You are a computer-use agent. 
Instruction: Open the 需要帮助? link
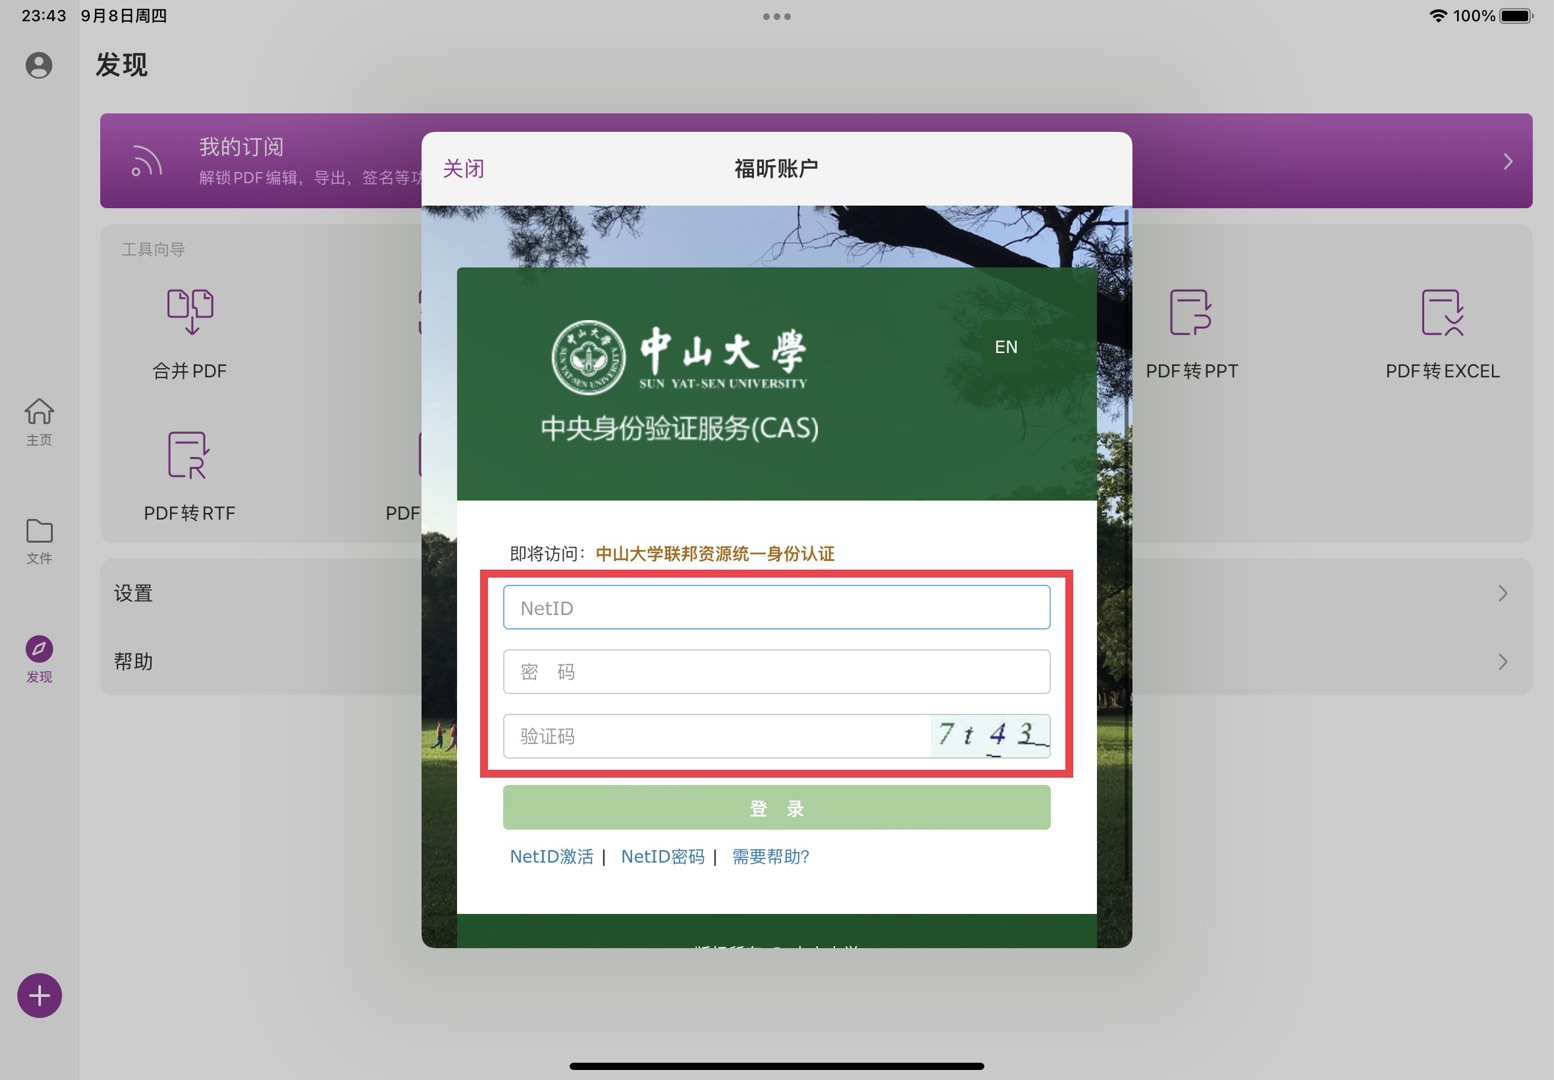click(x=770, y=857)
